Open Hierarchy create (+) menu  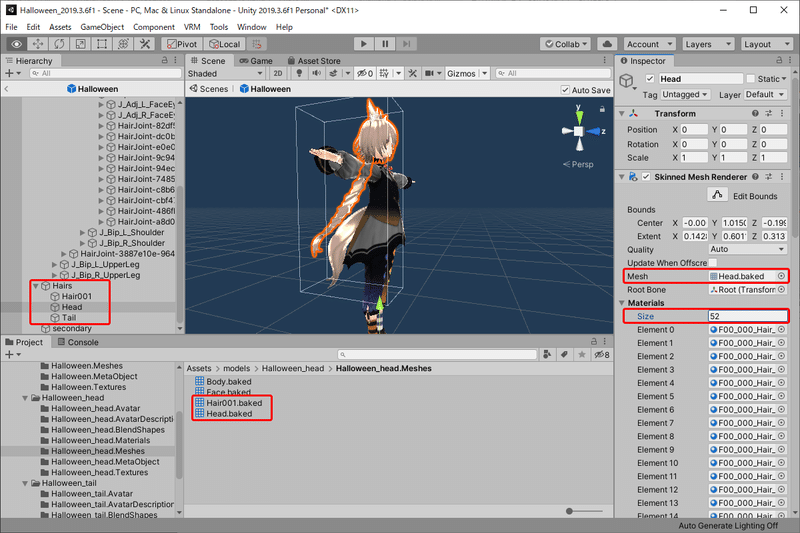tap(12, 73)
